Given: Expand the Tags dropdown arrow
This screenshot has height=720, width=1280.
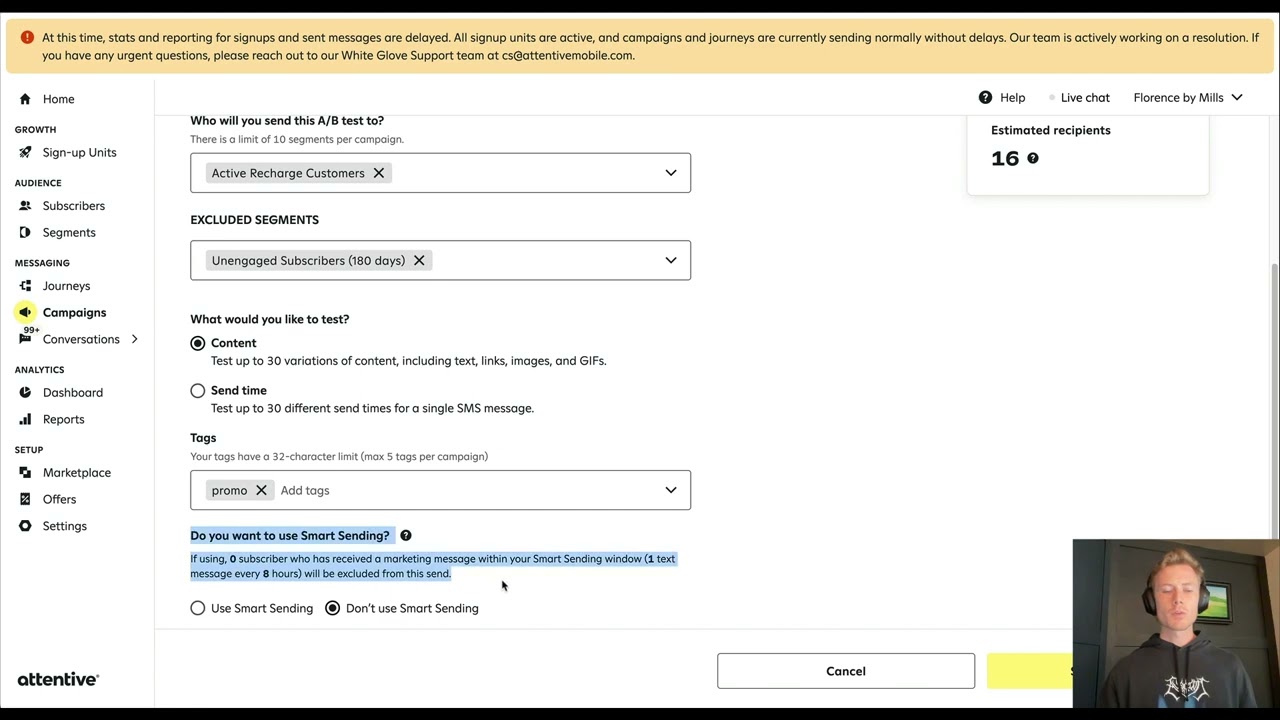Looking at the screenshot, I should tap(671, 490).
